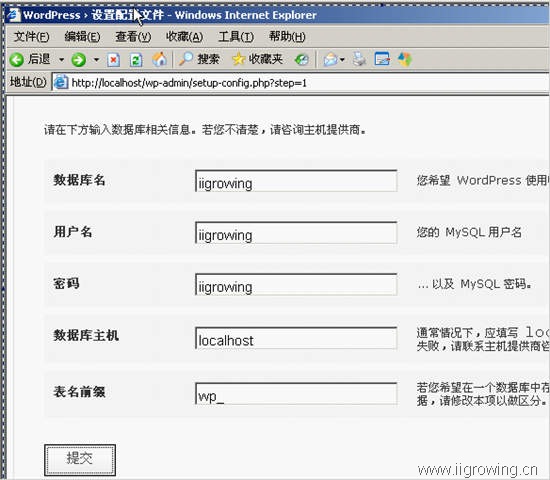Click the 您的 MySQL 用户名 description
This screenshot has height=480, width=550.
click(x=469, y=232)
